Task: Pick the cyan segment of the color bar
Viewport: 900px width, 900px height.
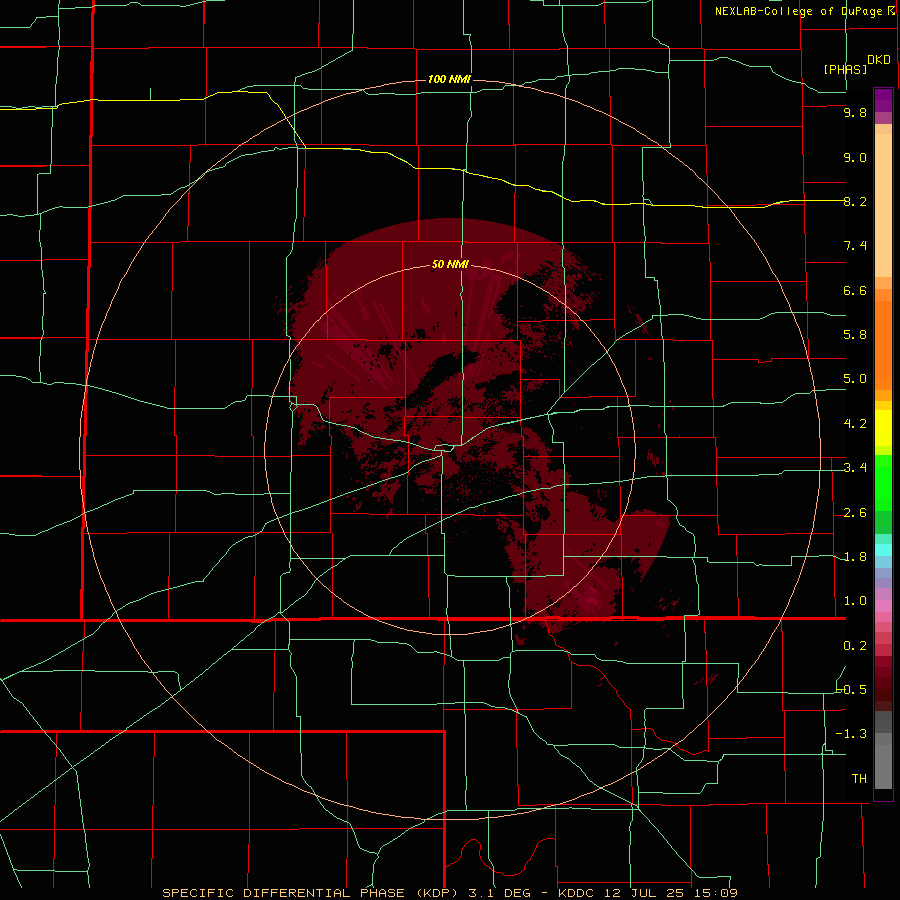Action: pyautogui.click(x=883, y=550)
